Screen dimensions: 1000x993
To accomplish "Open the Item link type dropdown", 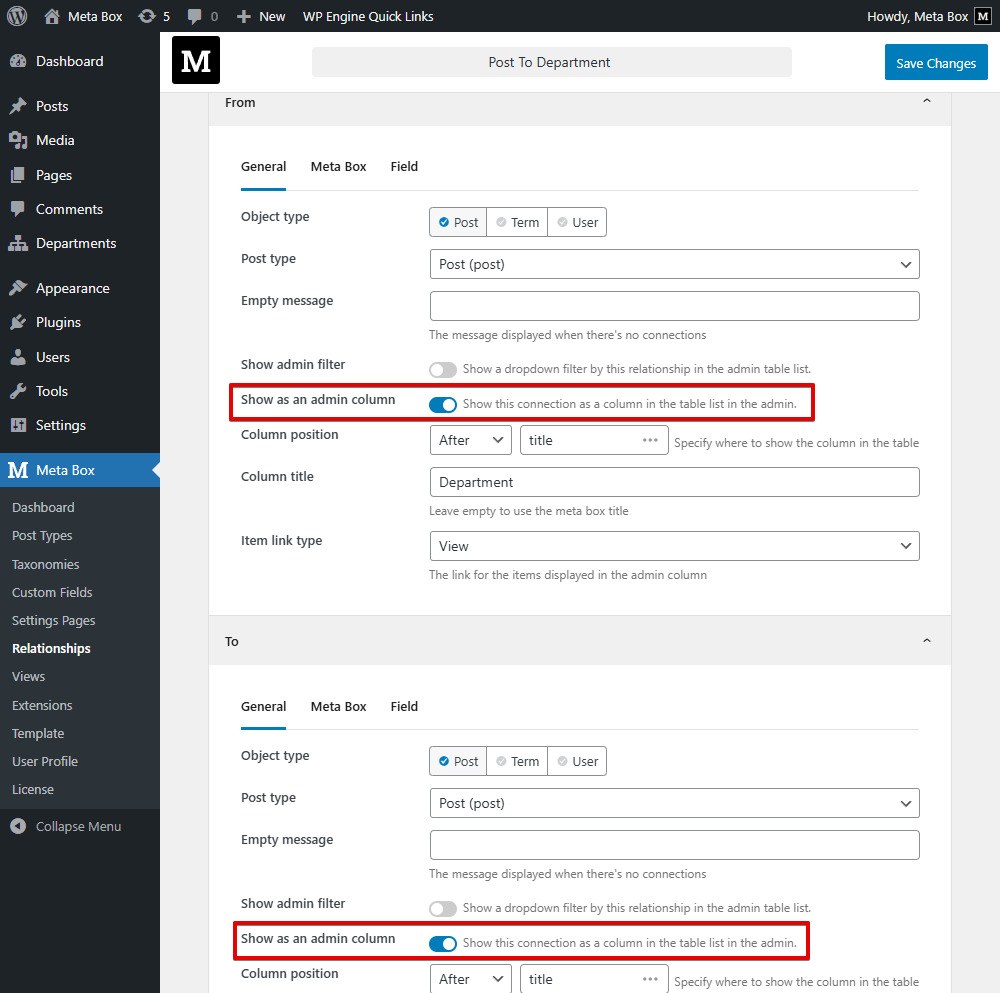I will point(674,546).
